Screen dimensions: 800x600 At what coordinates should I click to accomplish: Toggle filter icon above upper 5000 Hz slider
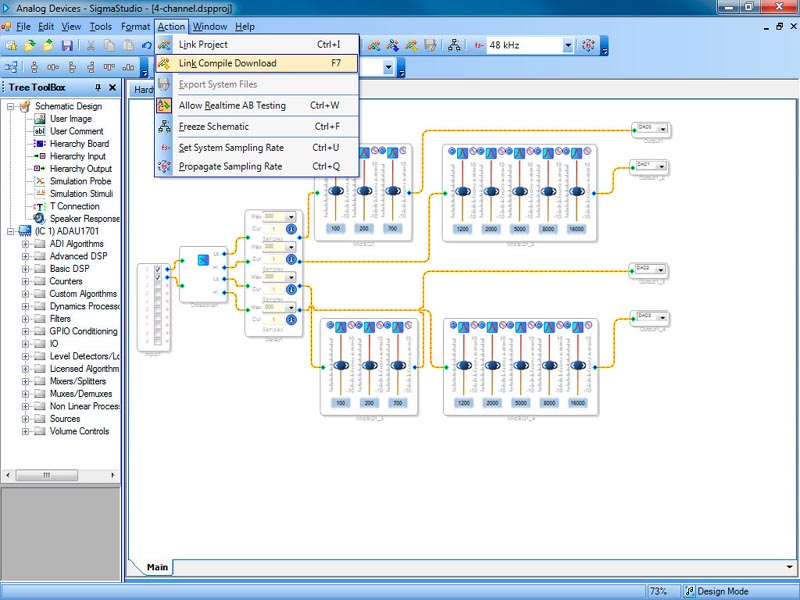(519, 153)
